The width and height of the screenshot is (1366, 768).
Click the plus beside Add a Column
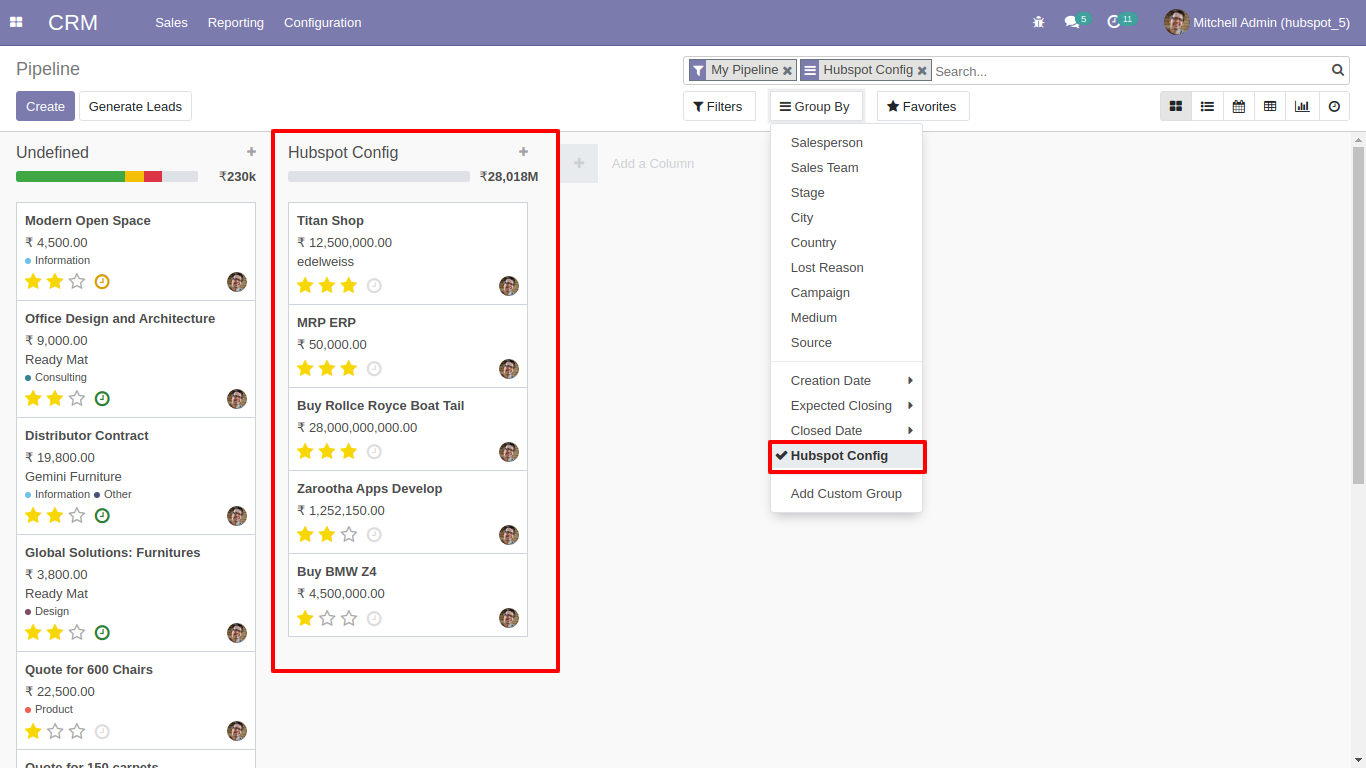click(579, 163)
